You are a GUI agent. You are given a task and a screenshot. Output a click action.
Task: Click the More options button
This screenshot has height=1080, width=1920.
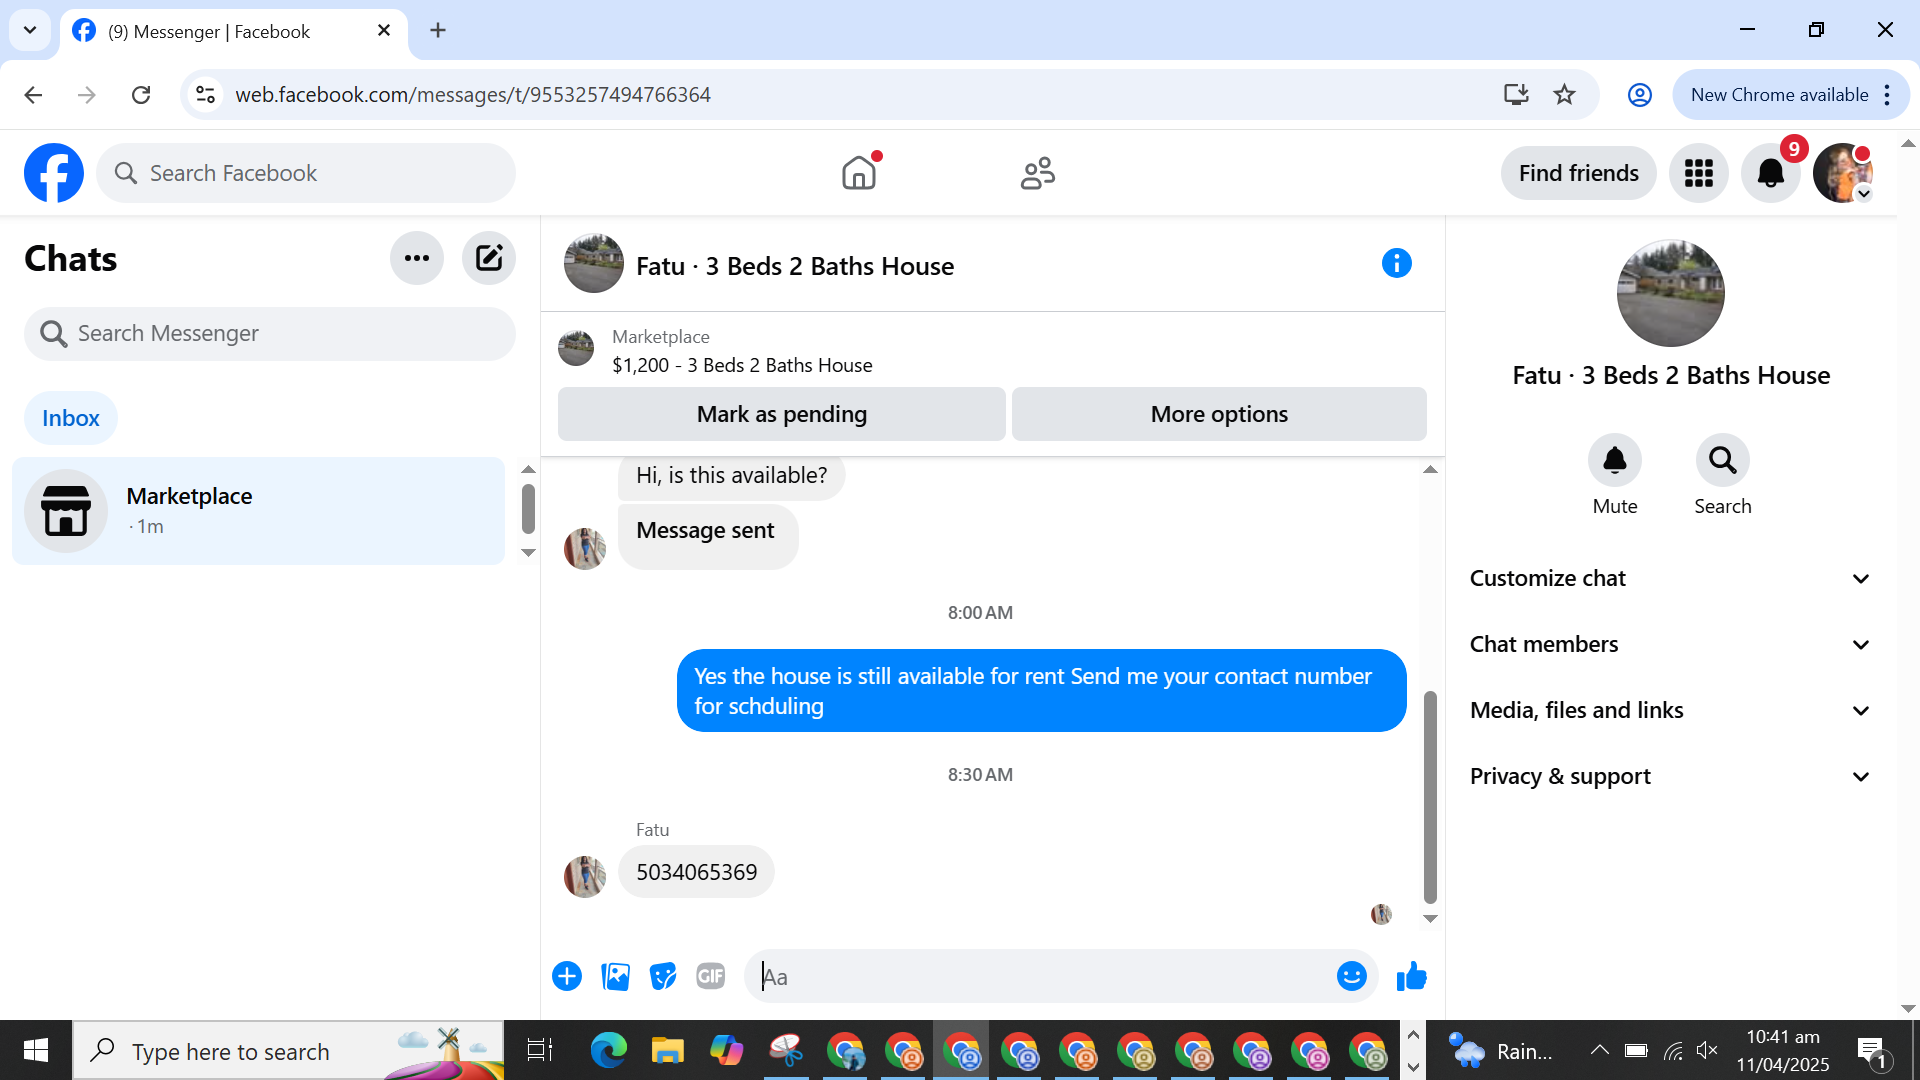(1218, 414)
